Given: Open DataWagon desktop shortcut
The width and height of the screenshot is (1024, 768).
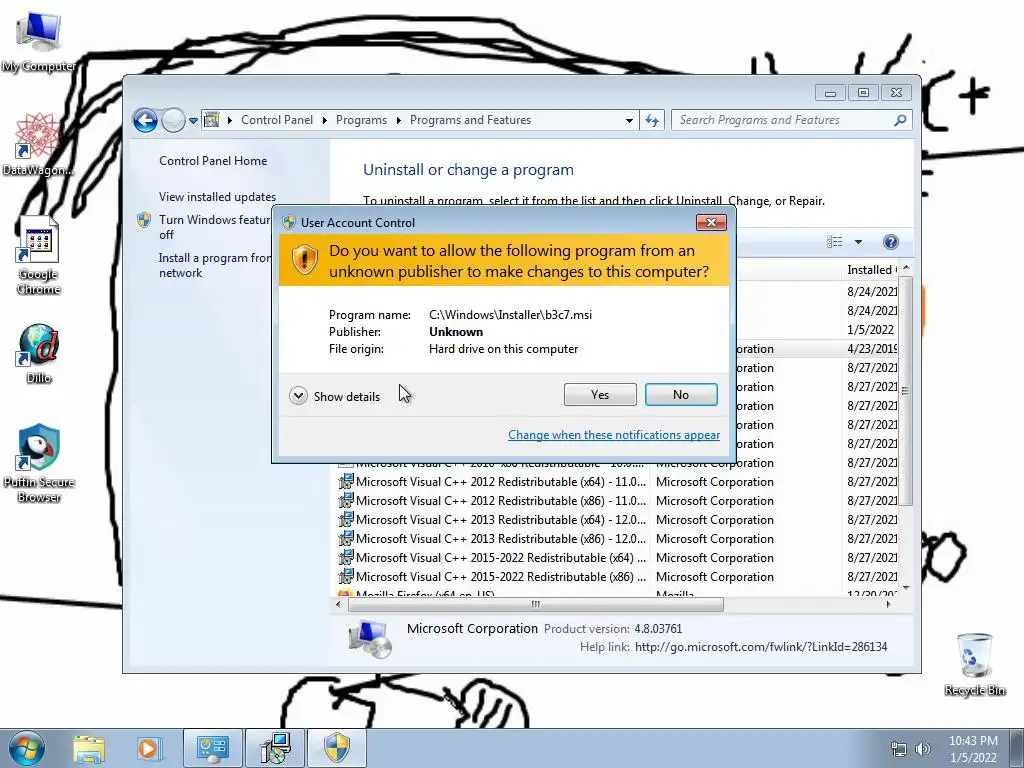Looking at the screenshot, I should [38, 144].
